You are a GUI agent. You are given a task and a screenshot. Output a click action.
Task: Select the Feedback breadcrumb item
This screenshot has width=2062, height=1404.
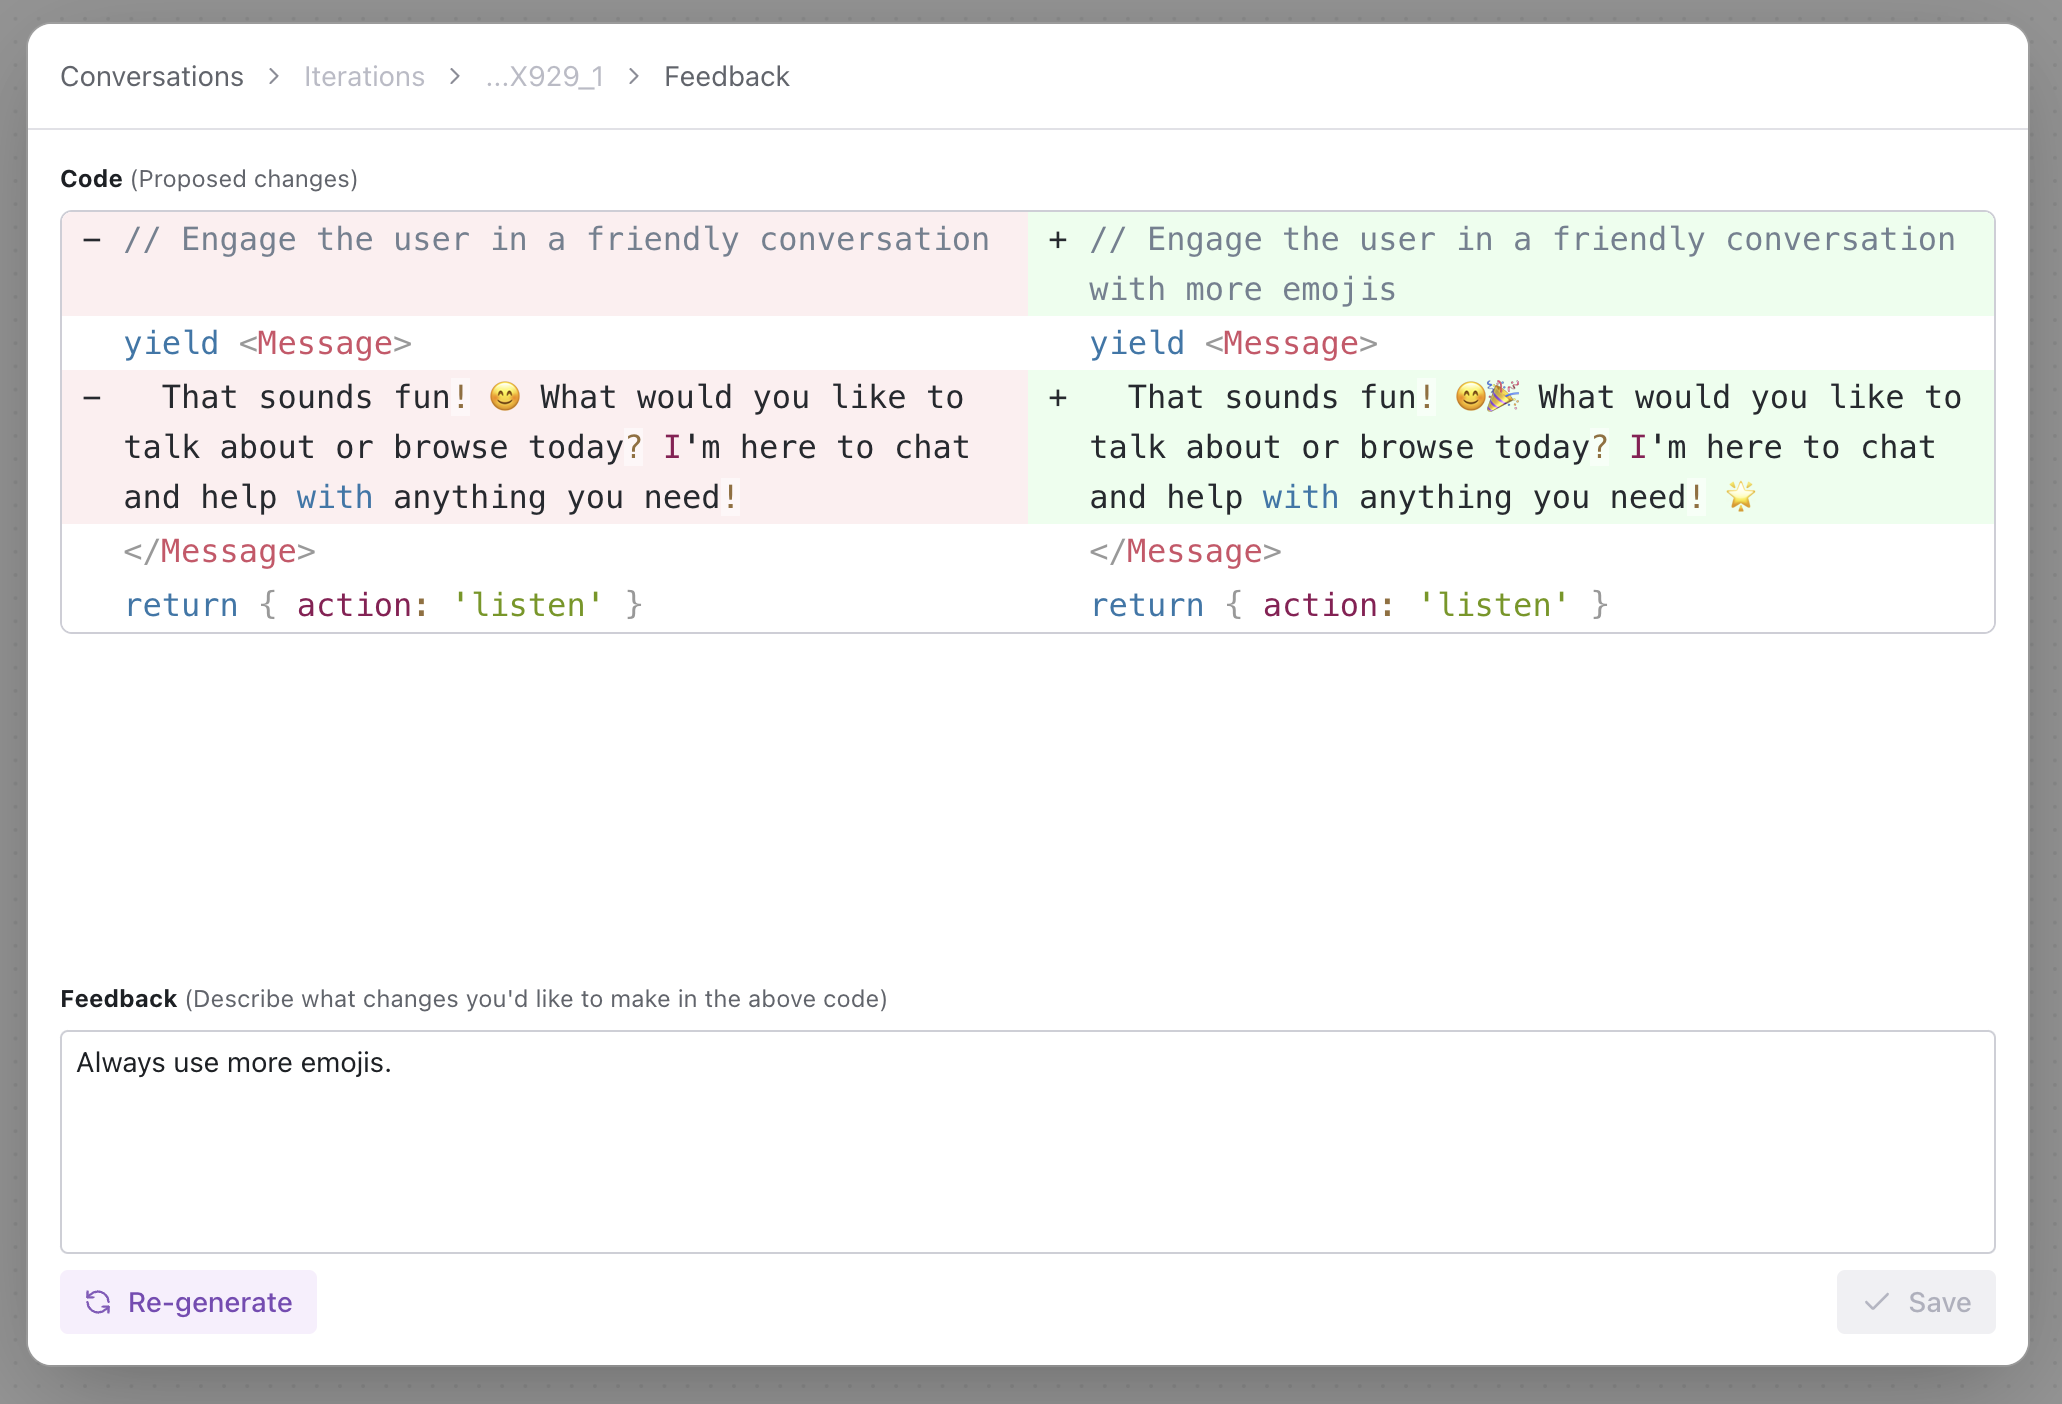(727, 77)
